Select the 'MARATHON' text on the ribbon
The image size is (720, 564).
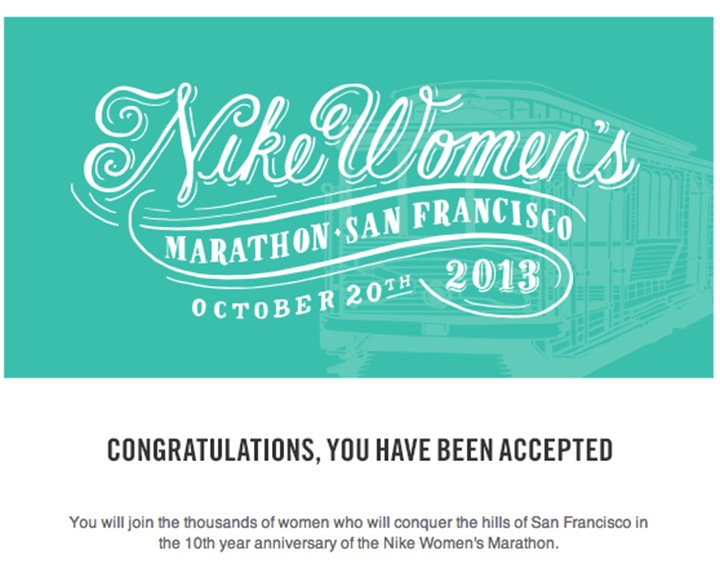(246, 244)
